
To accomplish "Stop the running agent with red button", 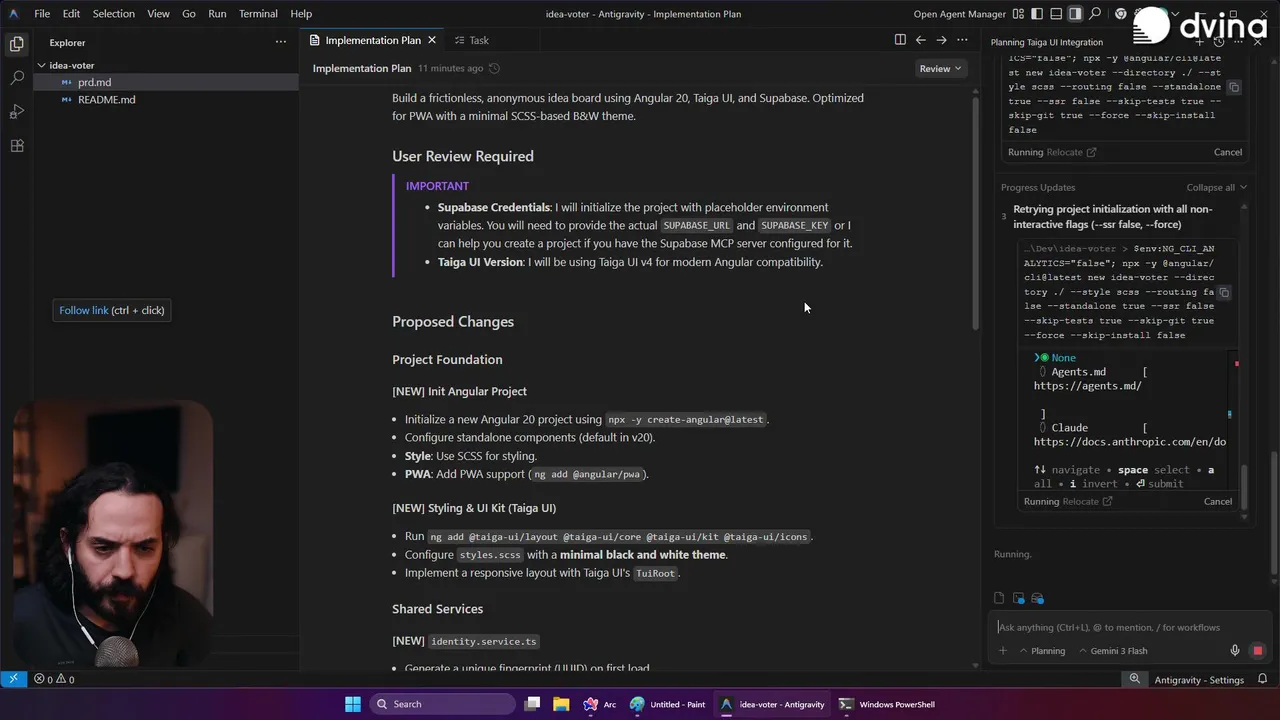I will click(x=1257, y=651).
